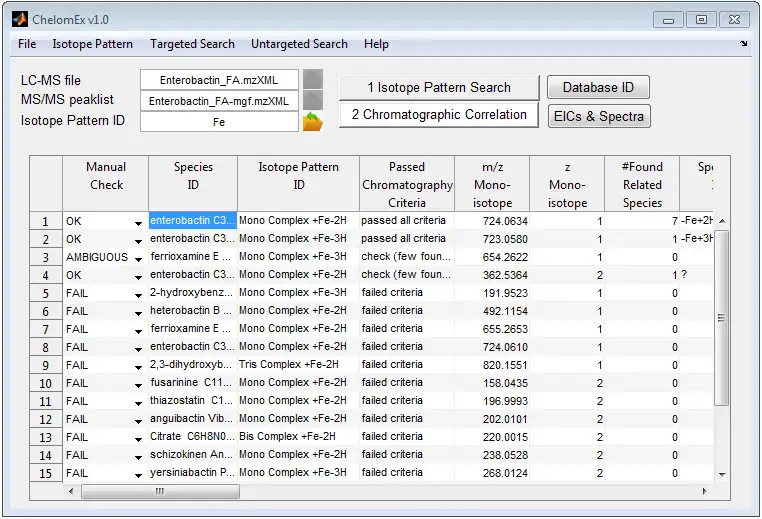The width and height of the screenshot is (762, 519).
Task: Select row header number 8
Action: pos(46,347)
